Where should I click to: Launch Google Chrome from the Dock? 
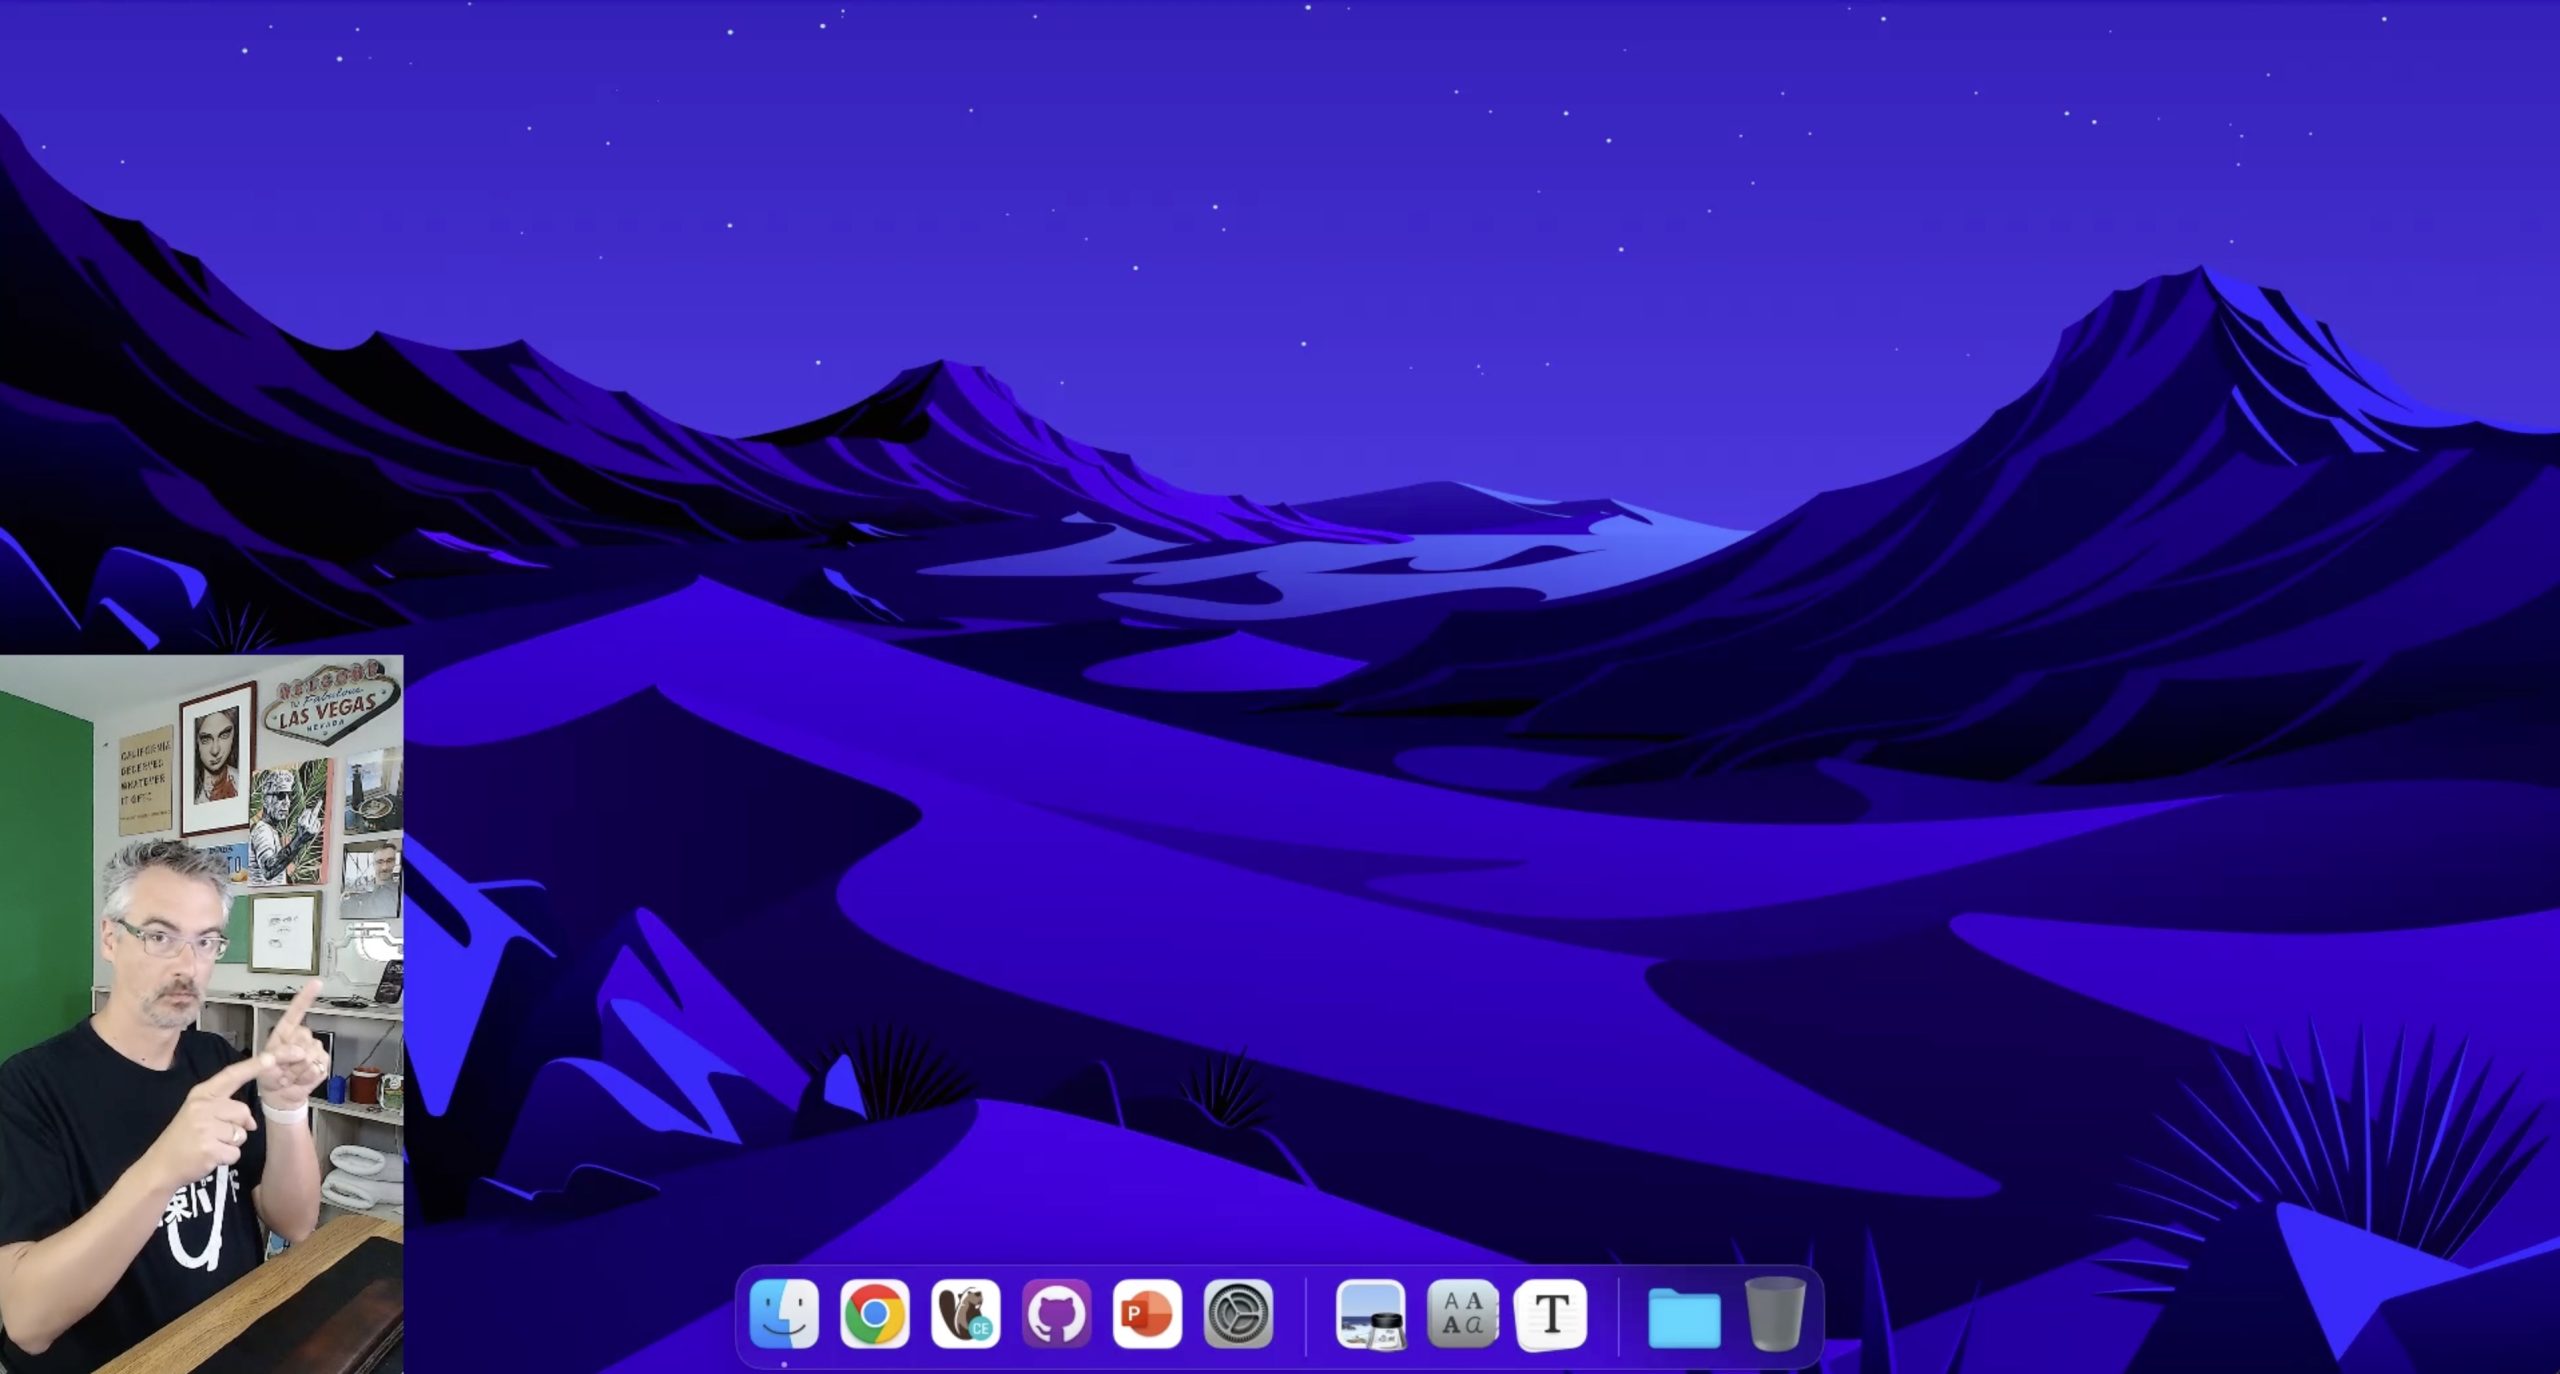(875, 1313)
